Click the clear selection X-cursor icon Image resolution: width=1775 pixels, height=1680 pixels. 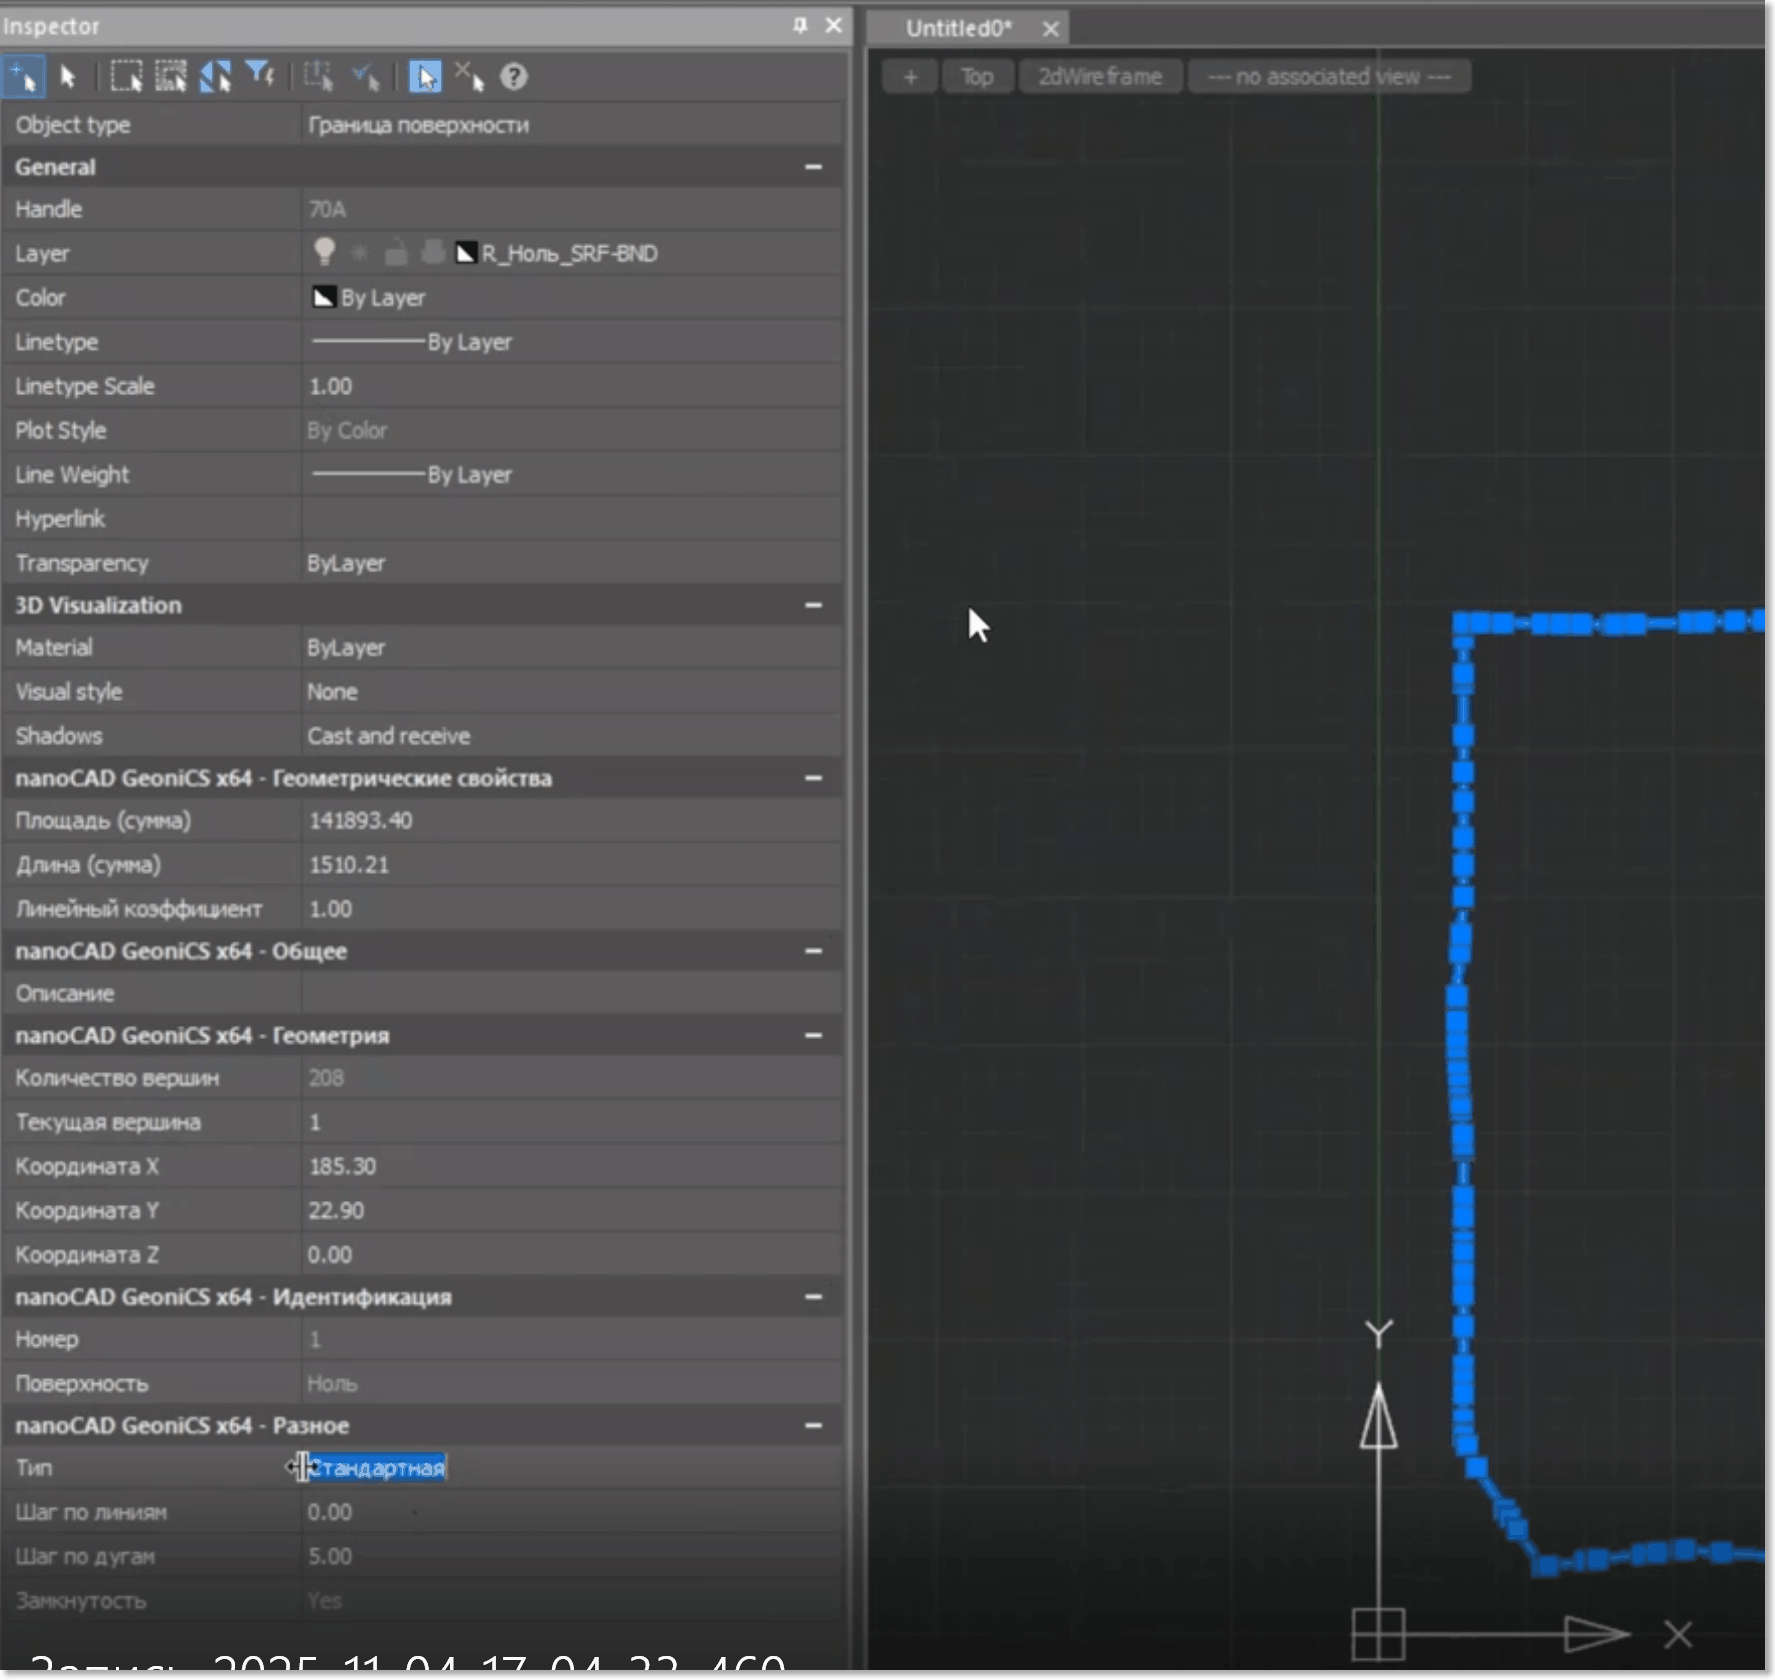point(469,77)
